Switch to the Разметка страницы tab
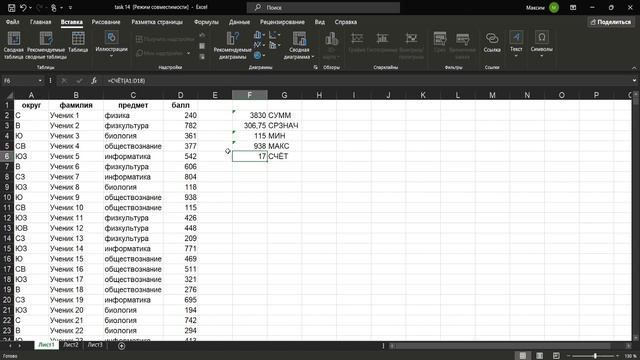 (157, 22)
